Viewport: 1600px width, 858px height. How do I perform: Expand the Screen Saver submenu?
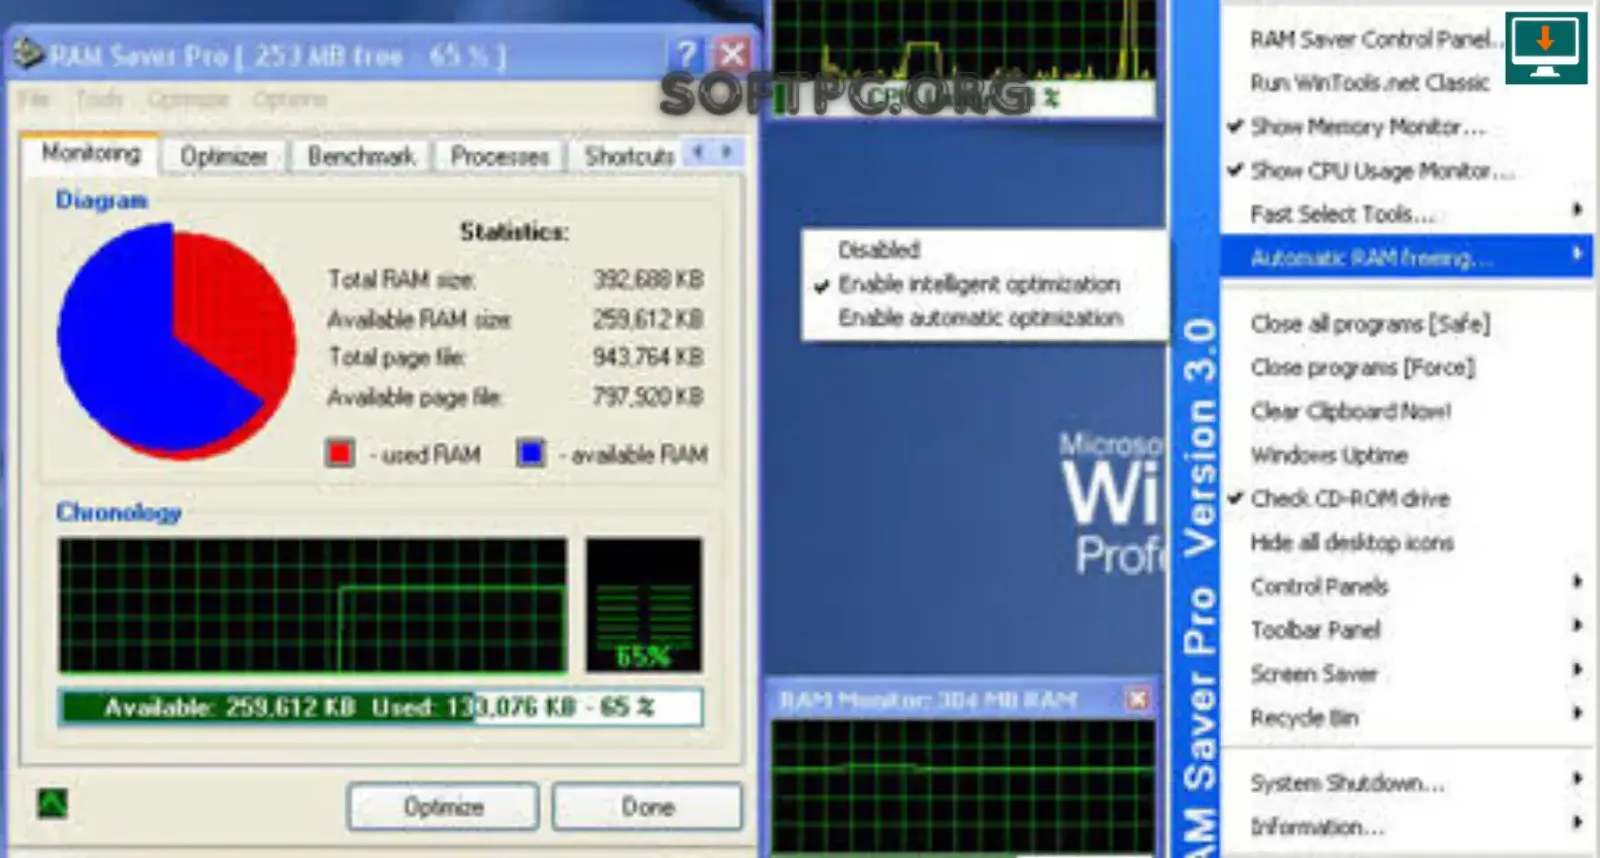(1406, 674)
